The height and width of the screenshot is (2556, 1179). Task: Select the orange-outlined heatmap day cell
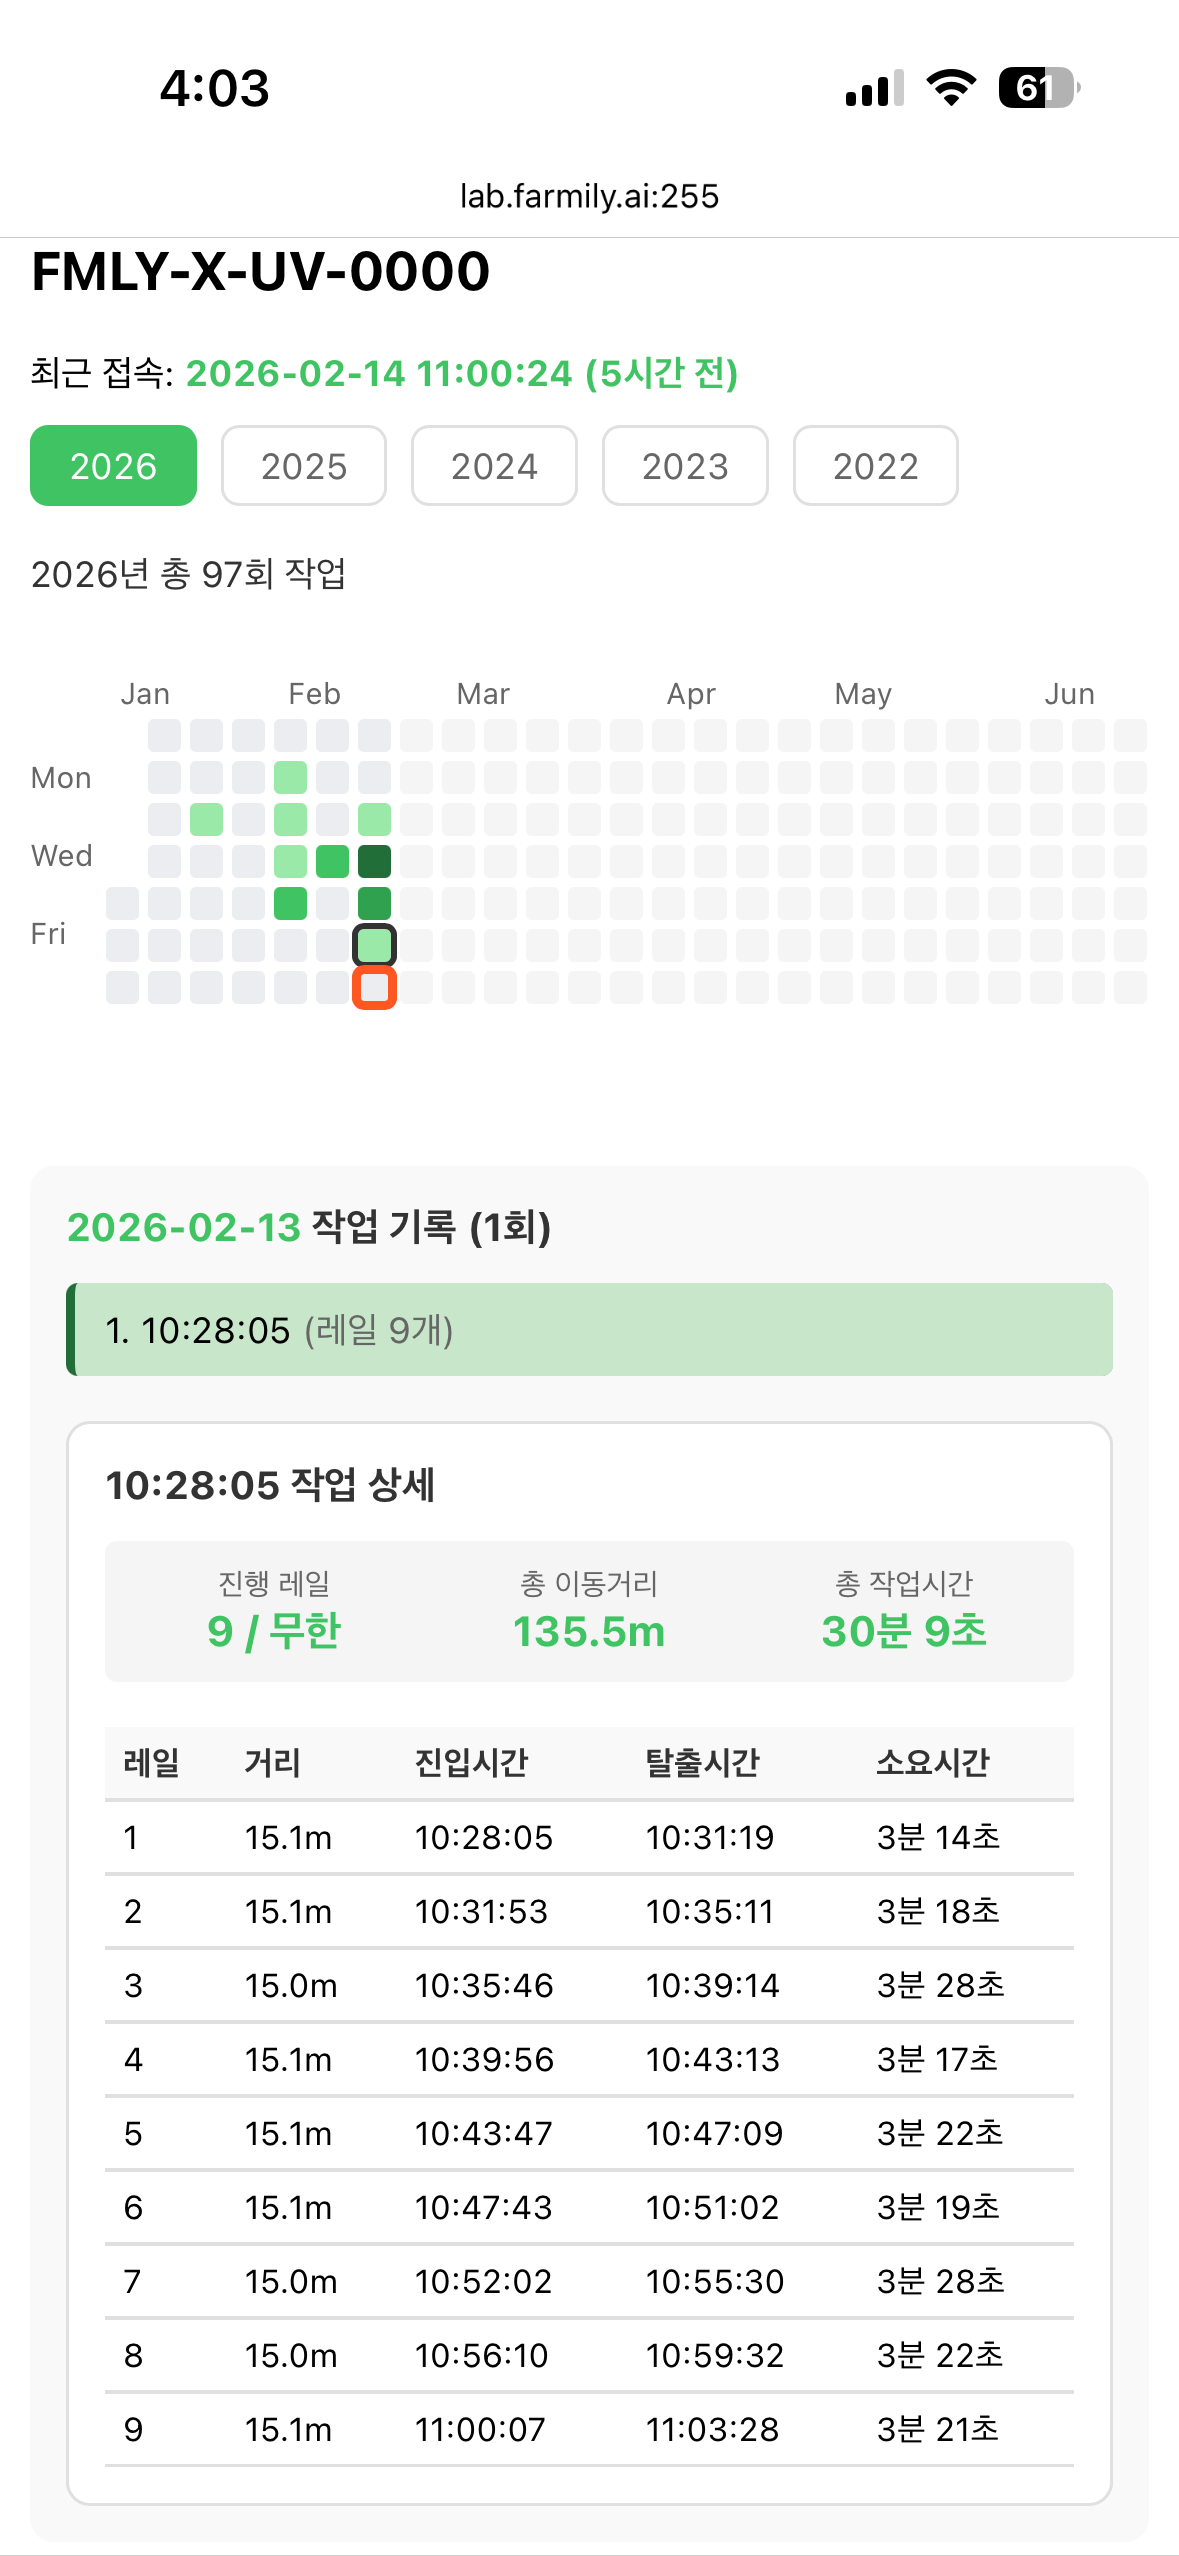click(374, 988)
